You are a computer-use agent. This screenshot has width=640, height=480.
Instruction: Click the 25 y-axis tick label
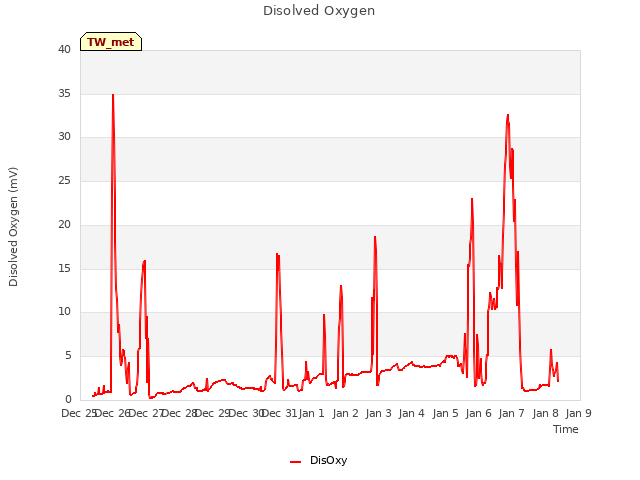coord(64,180)
